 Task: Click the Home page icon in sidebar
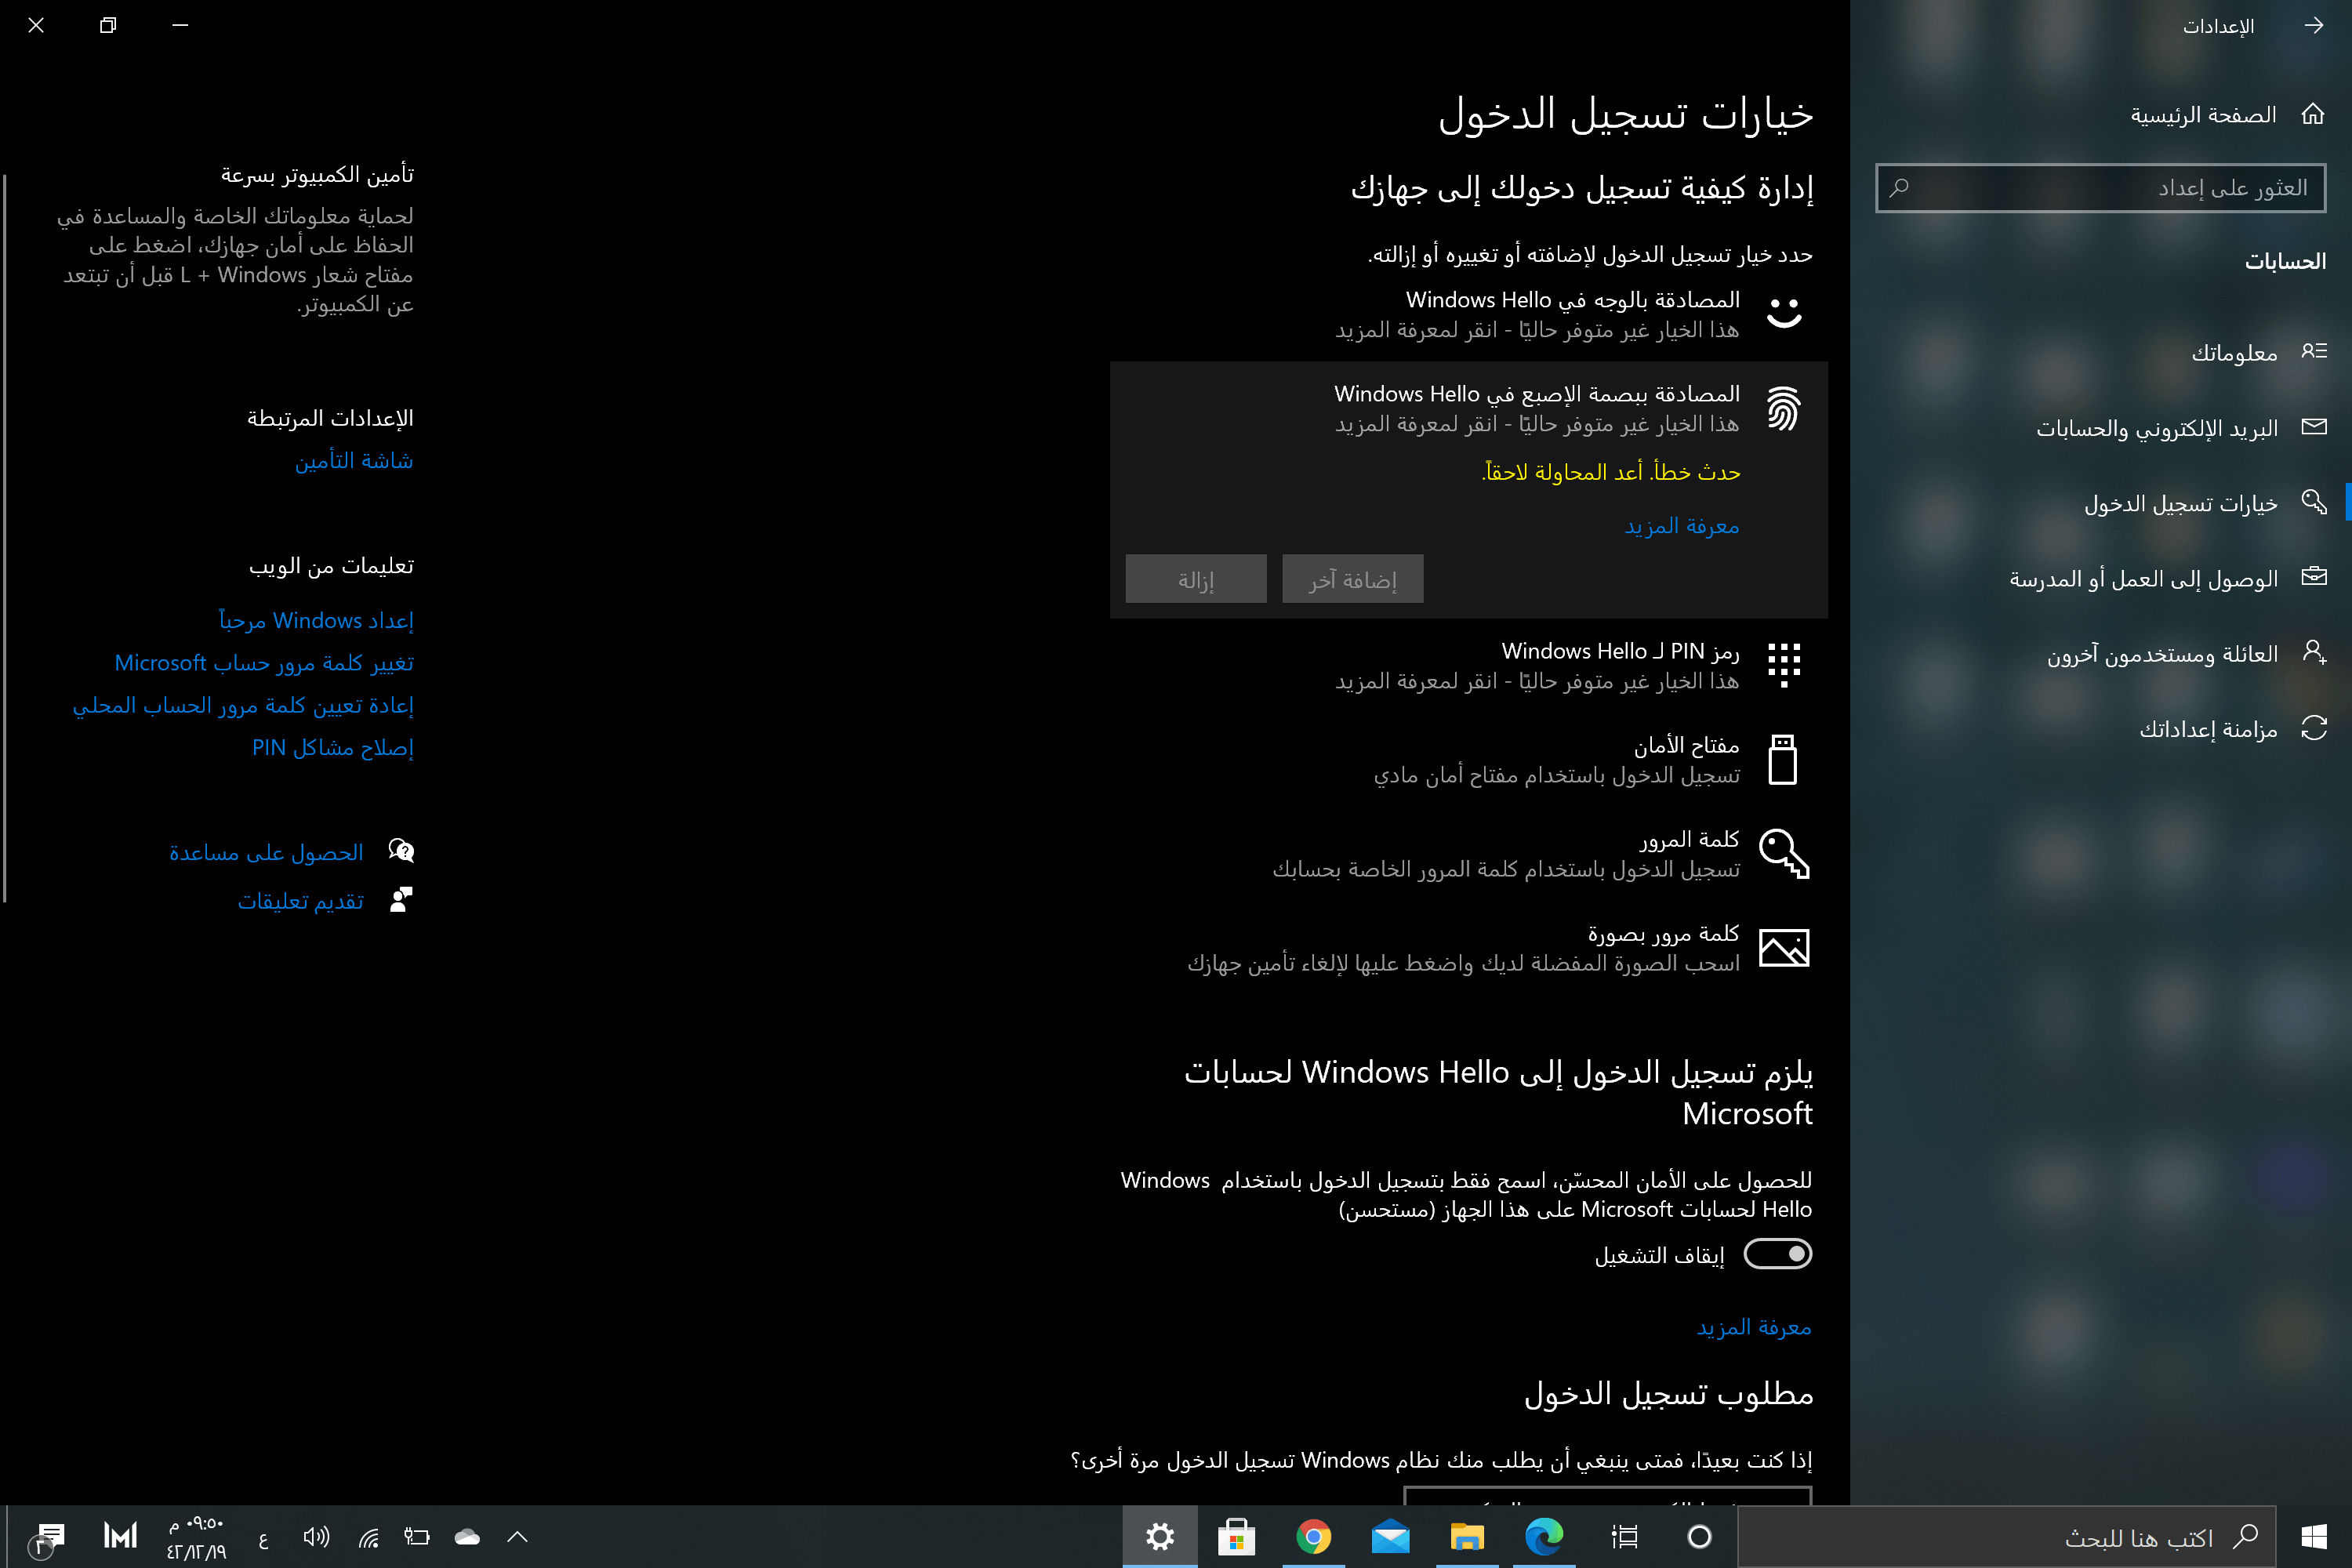pyautogui.click(x=2313, y=114)
